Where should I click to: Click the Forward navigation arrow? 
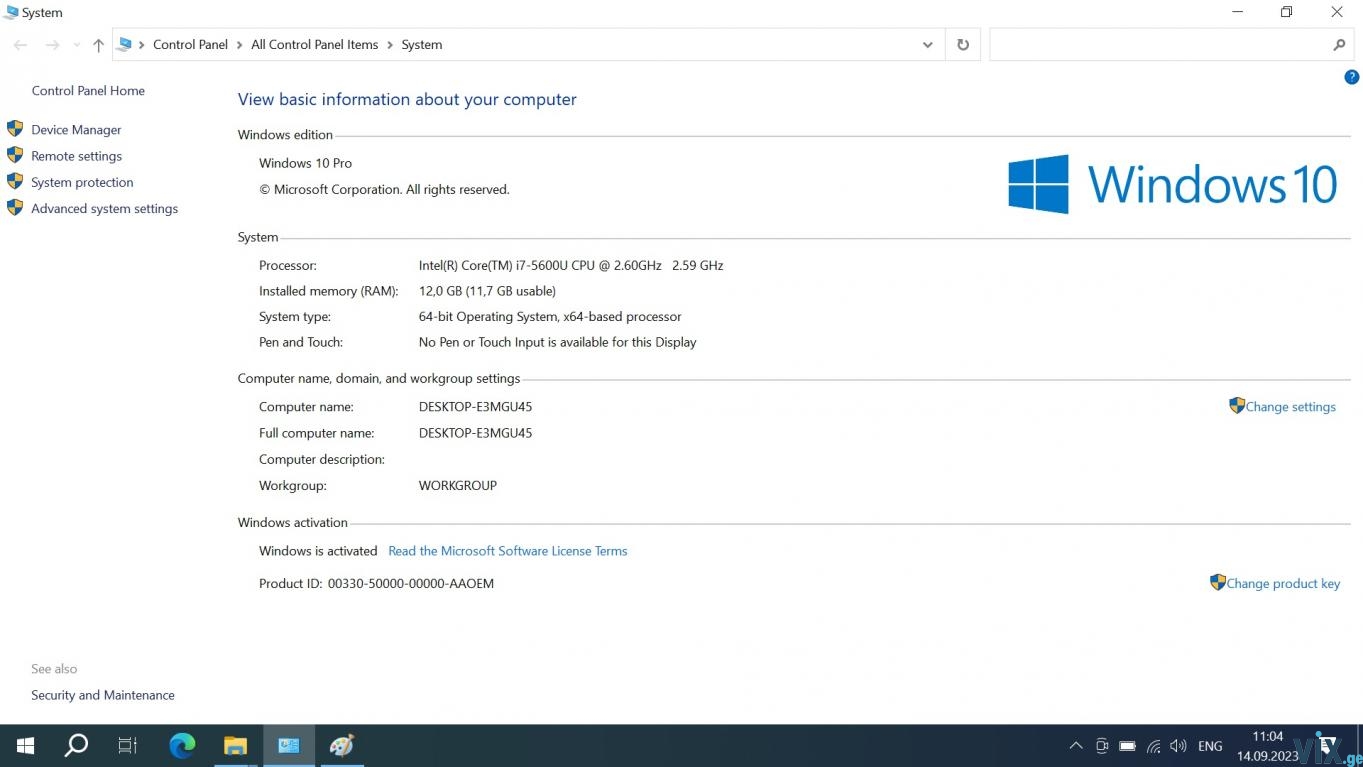(x=52, y=45)
